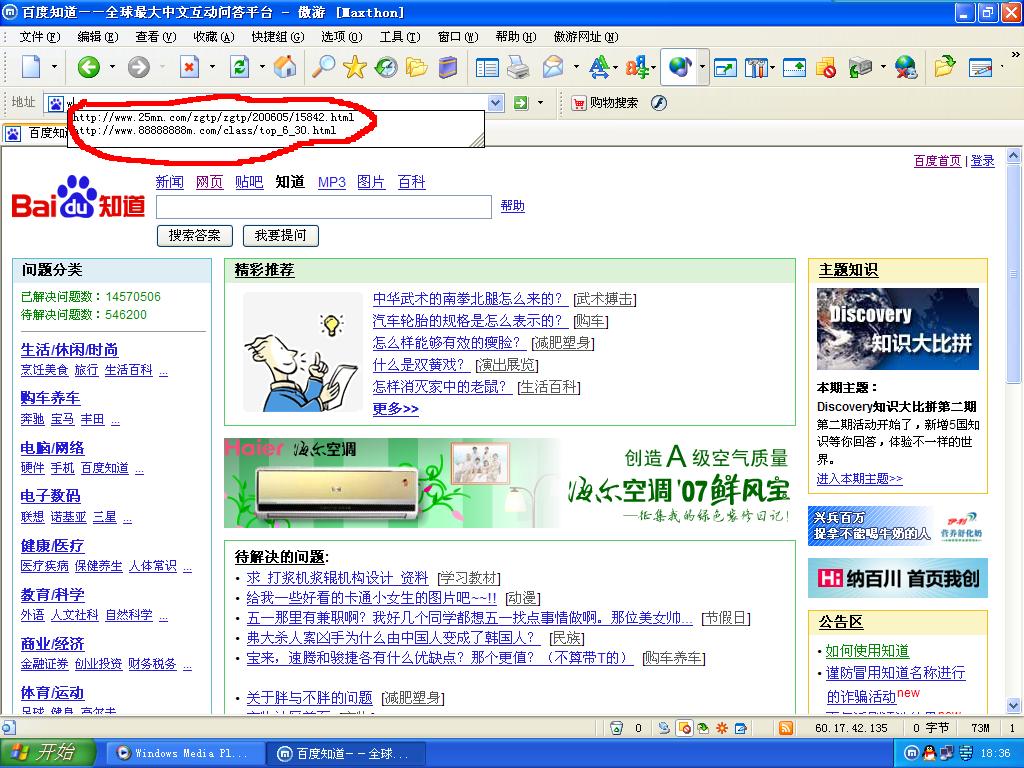Screen dimensions: 1024x768
Task: Open the magnifier Search icon
Action: [x=323, y=67]
